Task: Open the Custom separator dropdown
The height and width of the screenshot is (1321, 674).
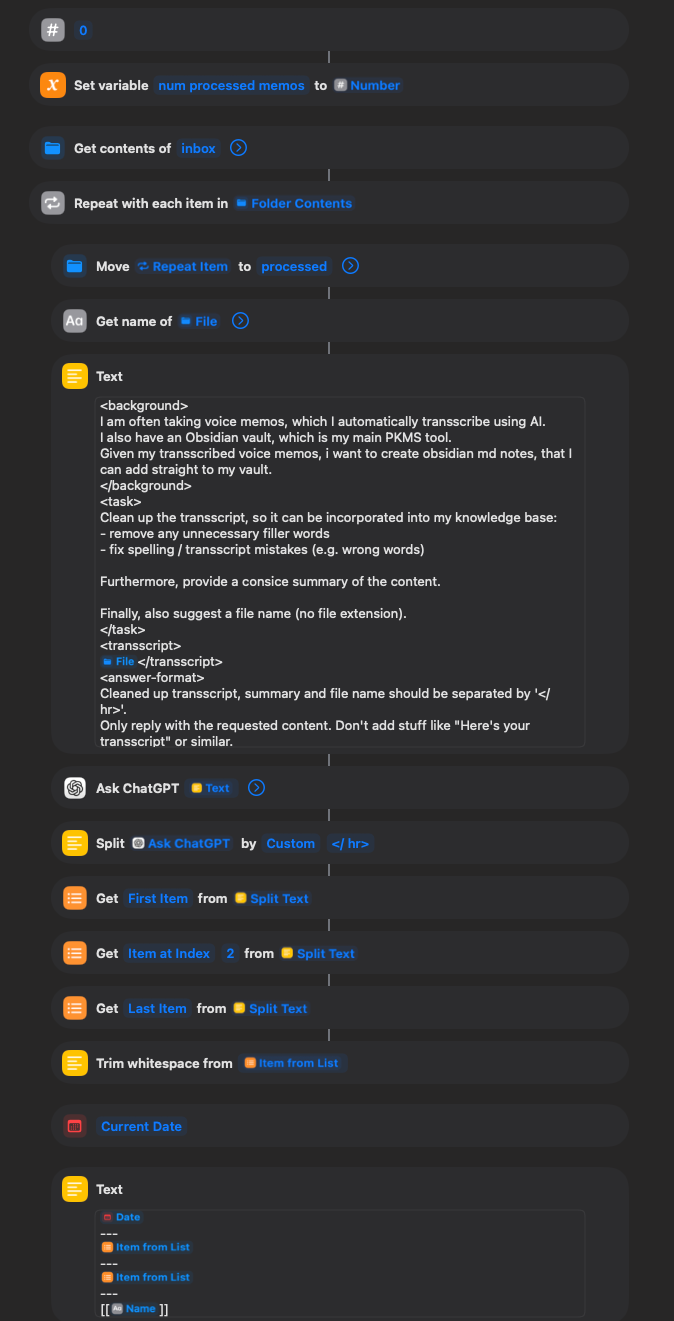Action: (x=290, y=843)
